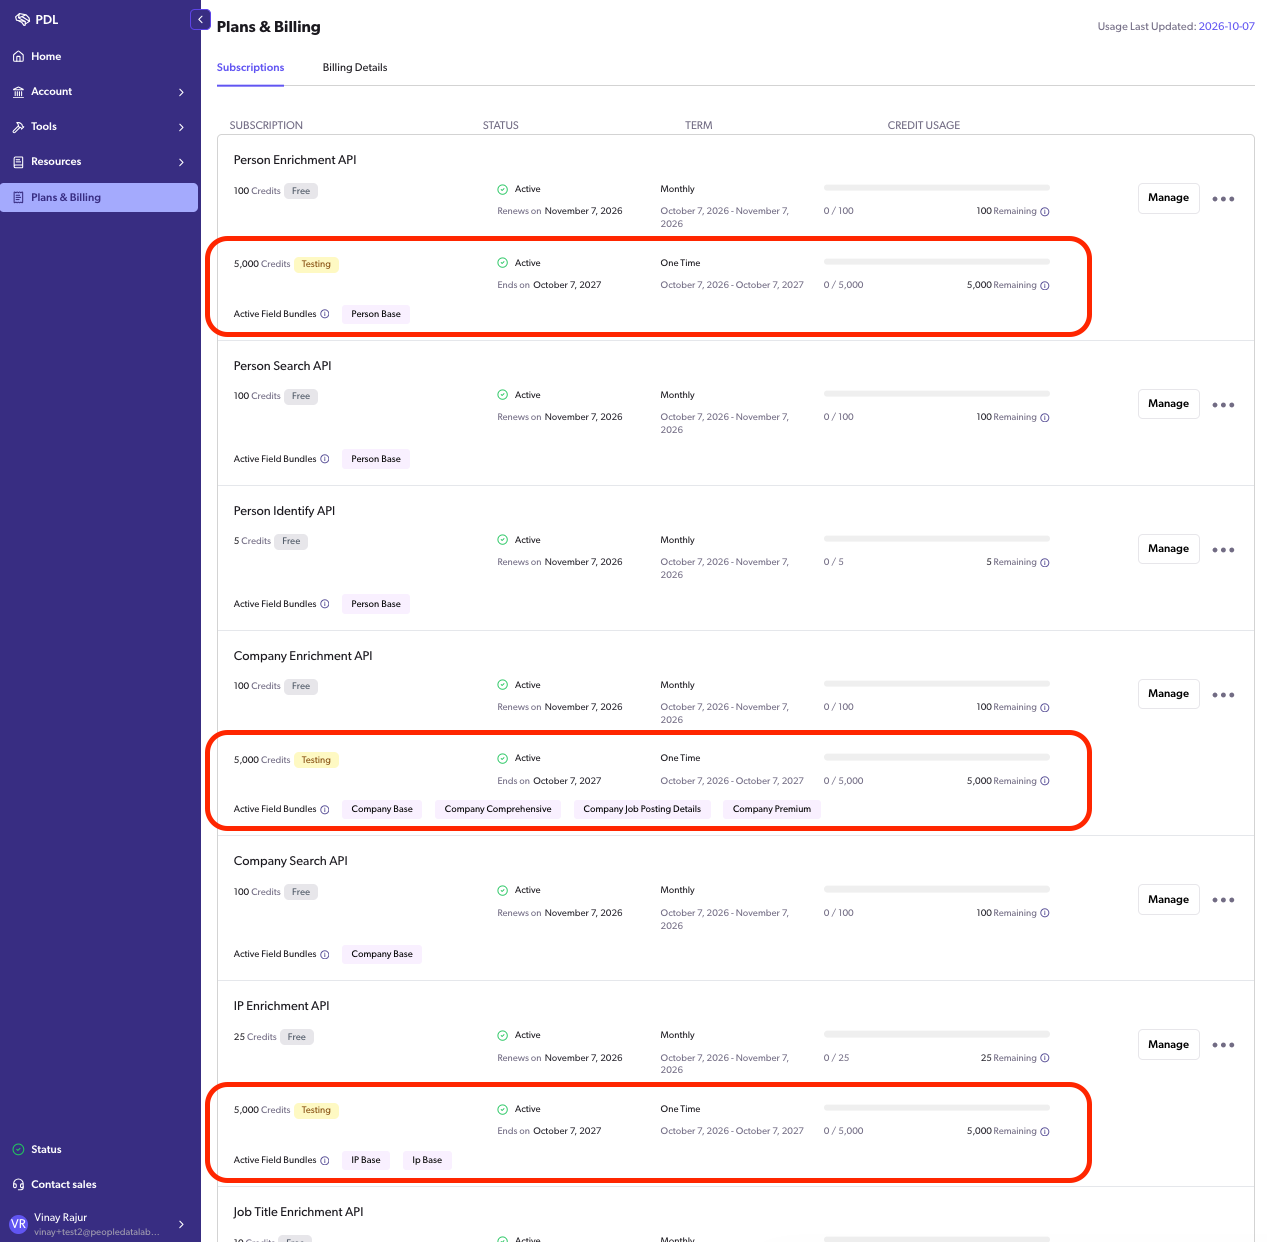Expand the Tools submenu chevron
1267x1242 pixels.
pyautogui.click(x=181, y=127)
